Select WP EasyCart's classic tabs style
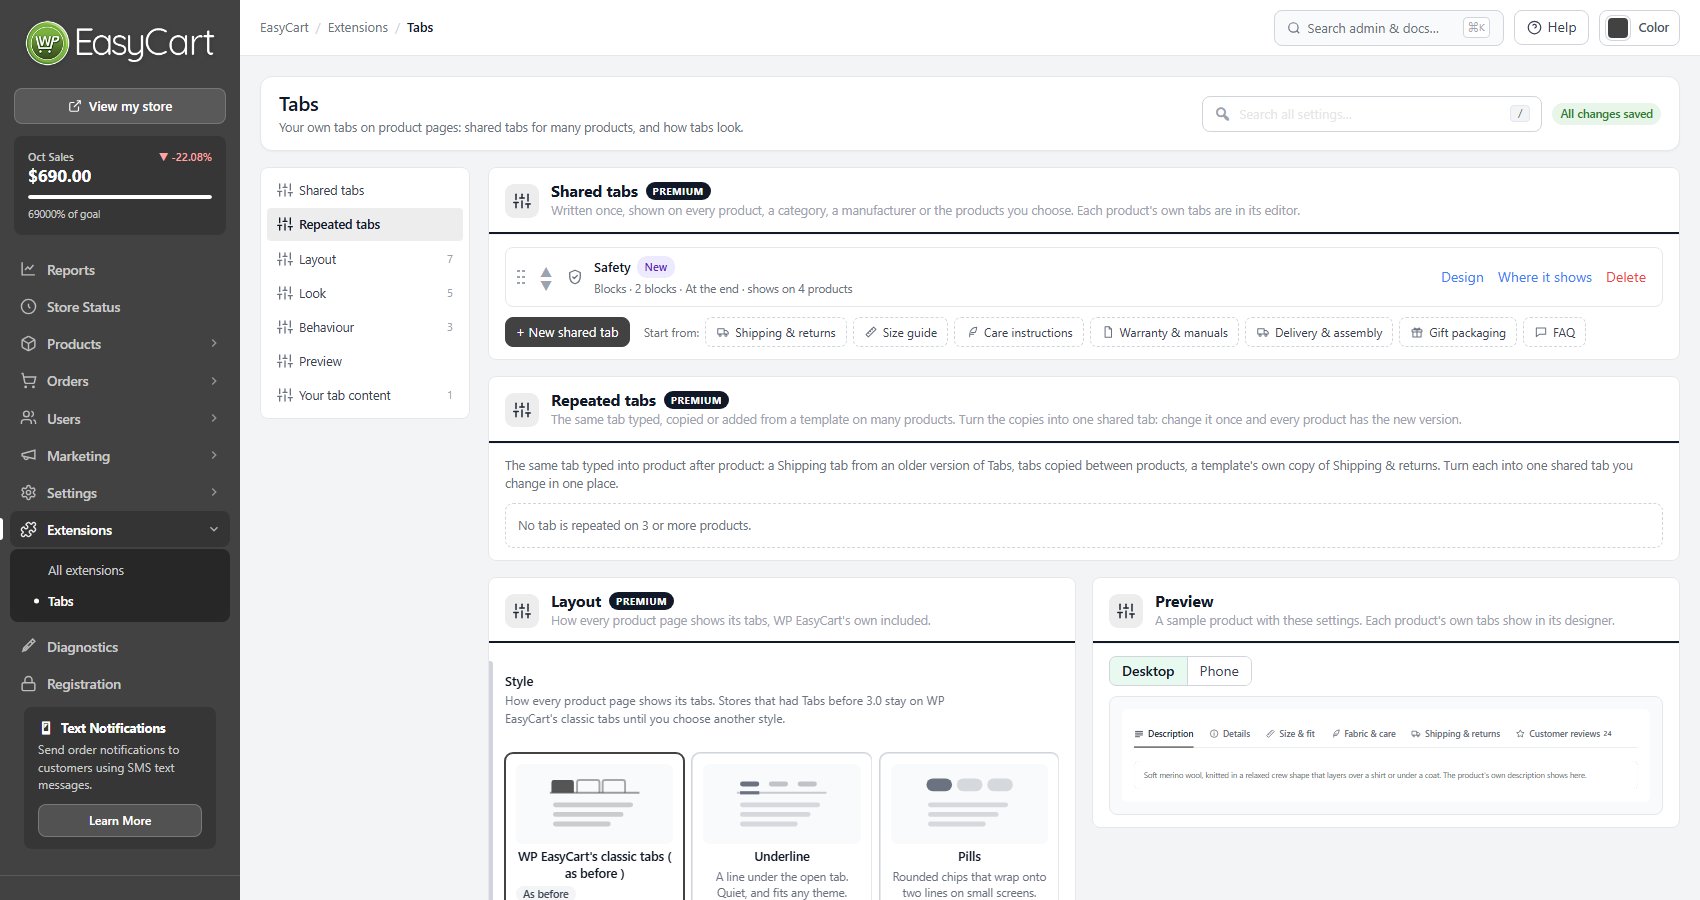Viewport: 1700px width, 900px height. coord(595,826)
